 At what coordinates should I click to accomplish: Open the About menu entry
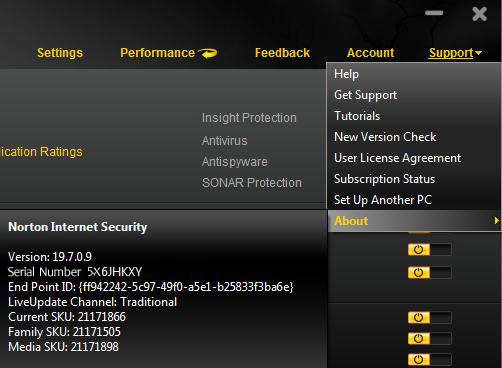click(x=414, y=221)
